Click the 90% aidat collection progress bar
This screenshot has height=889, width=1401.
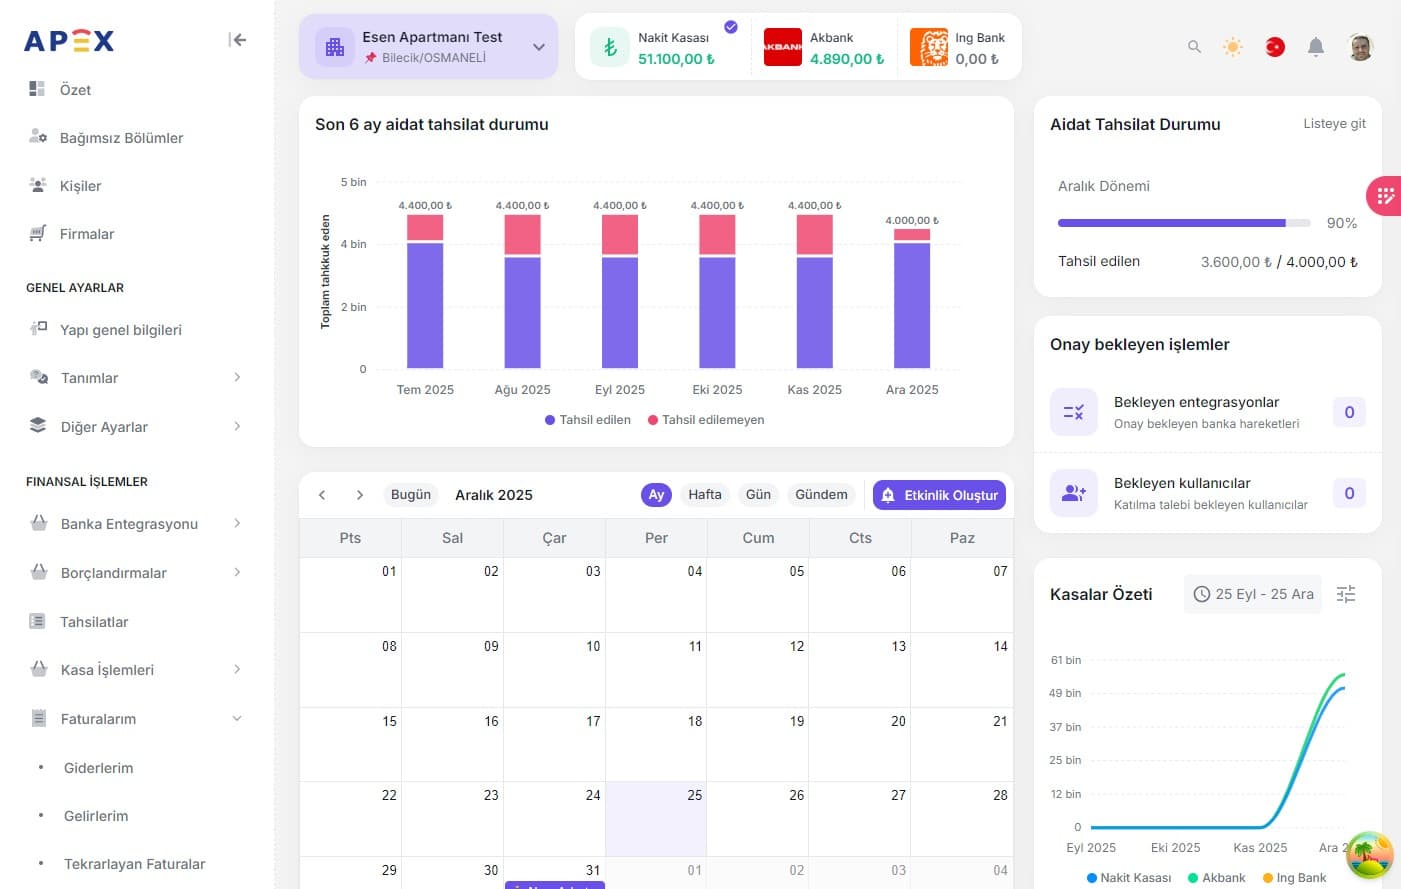[x=1183, y=222]
